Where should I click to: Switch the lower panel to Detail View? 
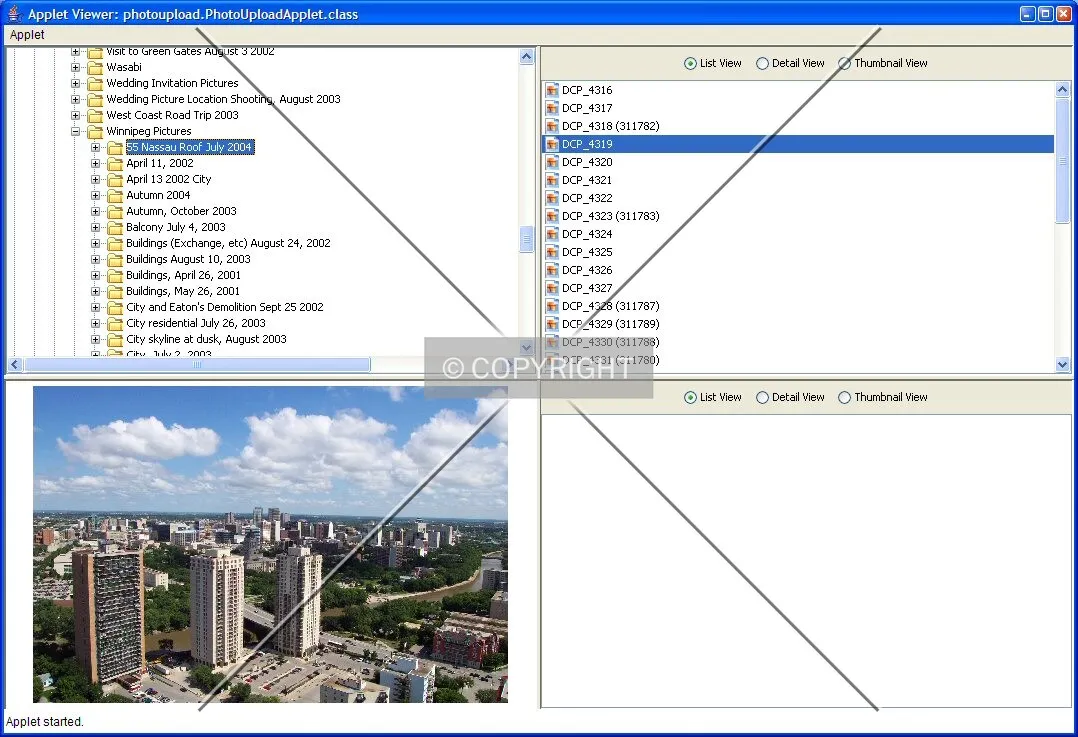click(x=790, y=397)
